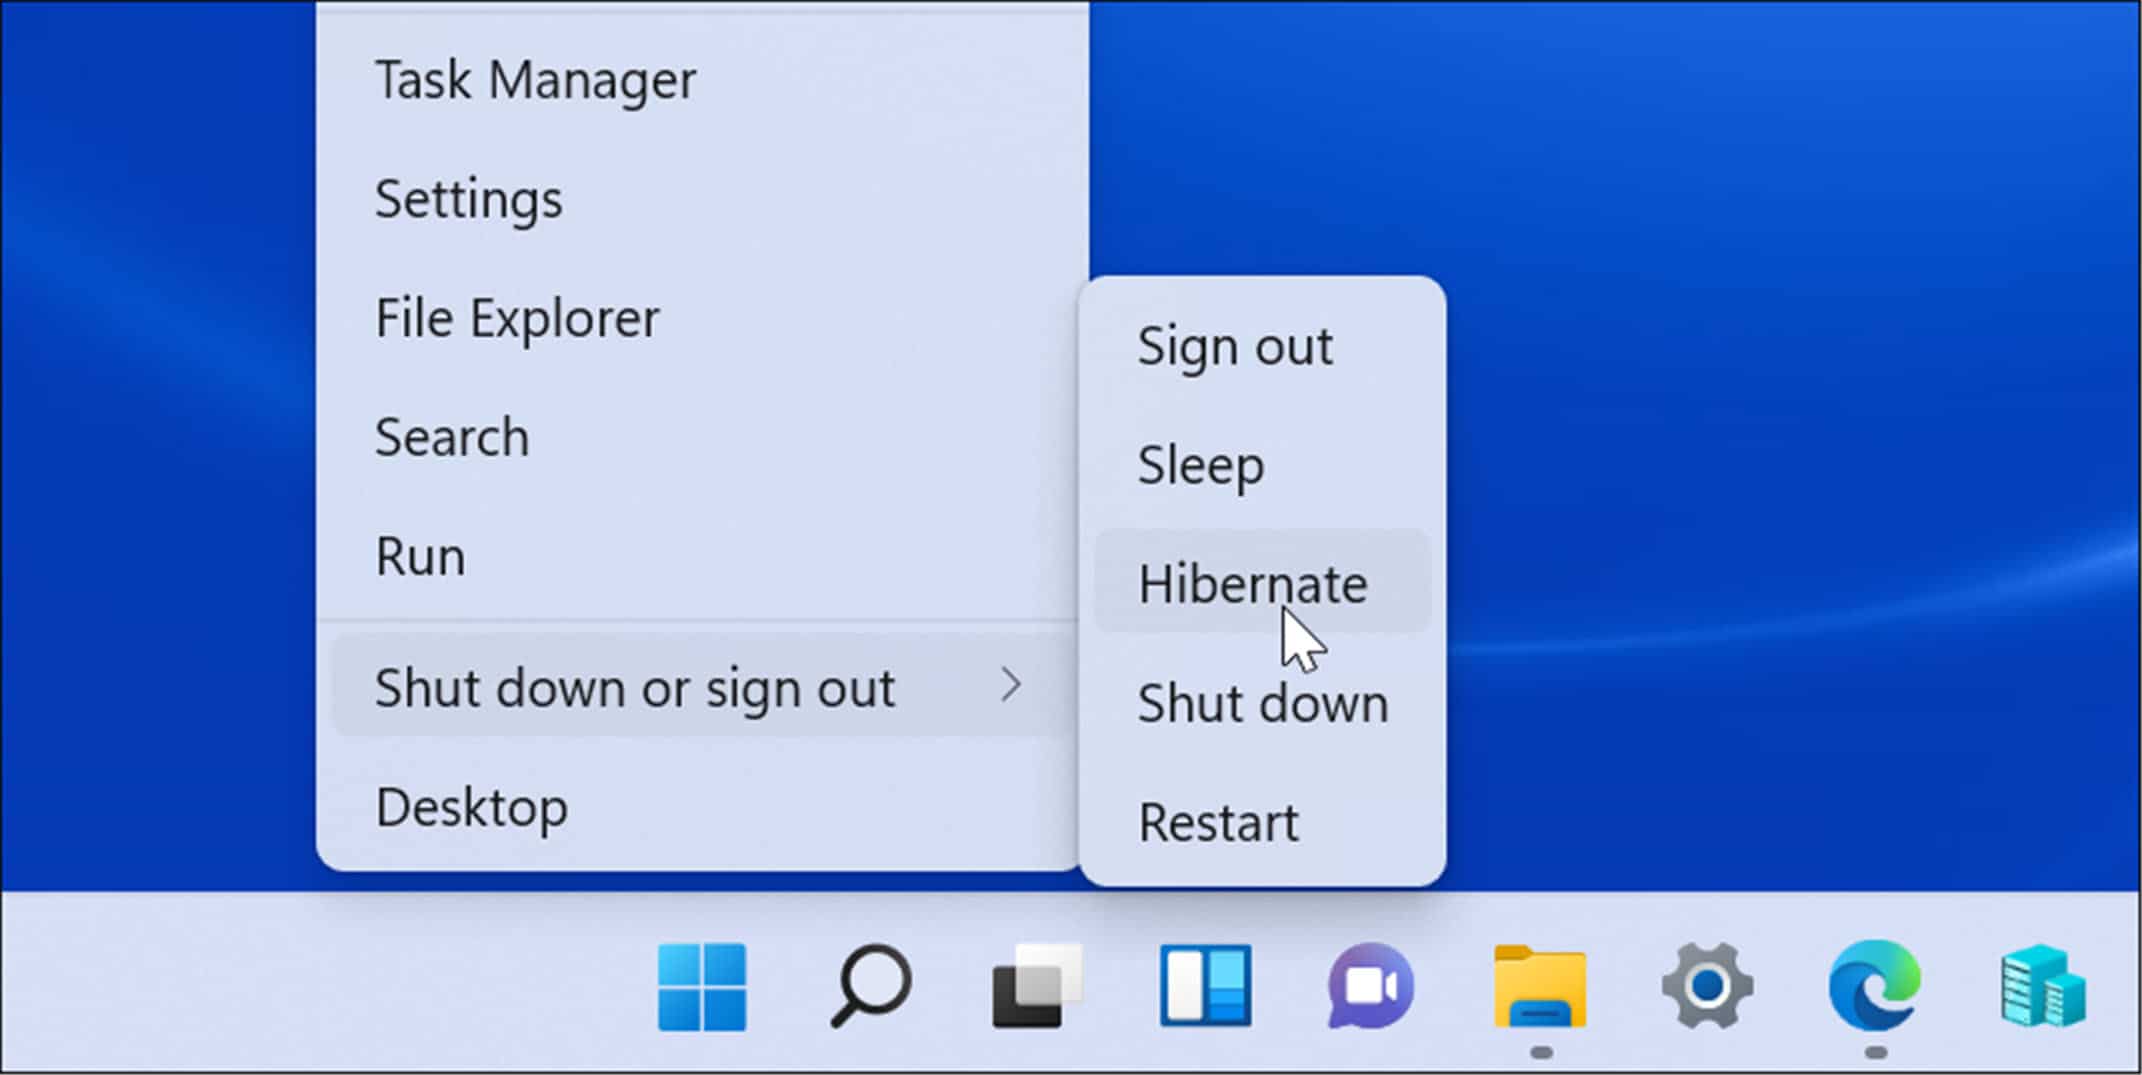This screenshot has width=2142, height=1075.
Task: Select Desktop at the menu bottom
Action: point(471,806)
